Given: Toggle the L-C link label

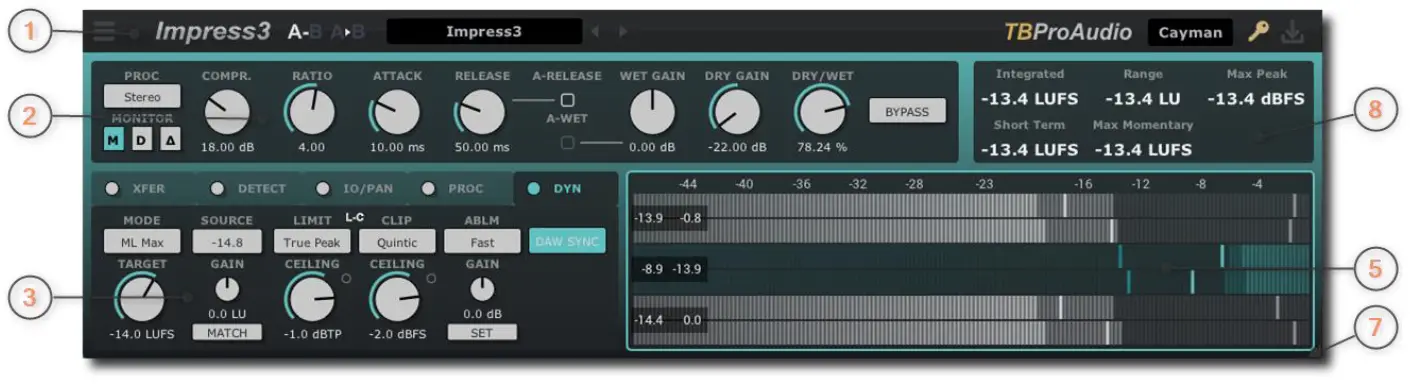Looking at the screenshot, I should pyautogui.click(x=354, y=216).
